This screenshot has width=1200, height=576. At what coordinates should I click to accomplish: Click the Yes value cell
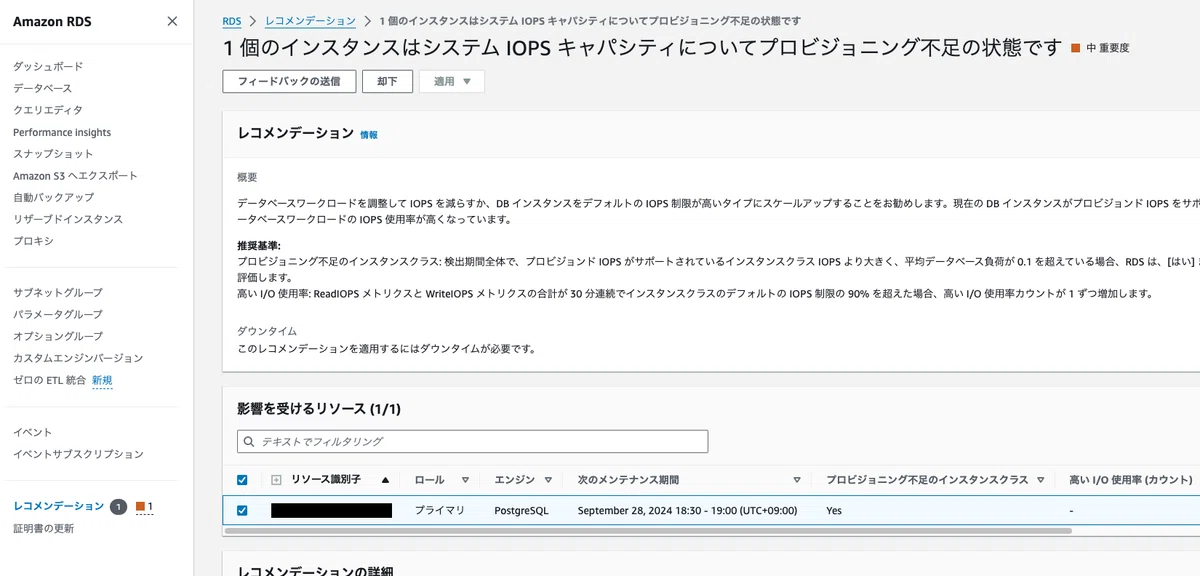click(834, 510)
